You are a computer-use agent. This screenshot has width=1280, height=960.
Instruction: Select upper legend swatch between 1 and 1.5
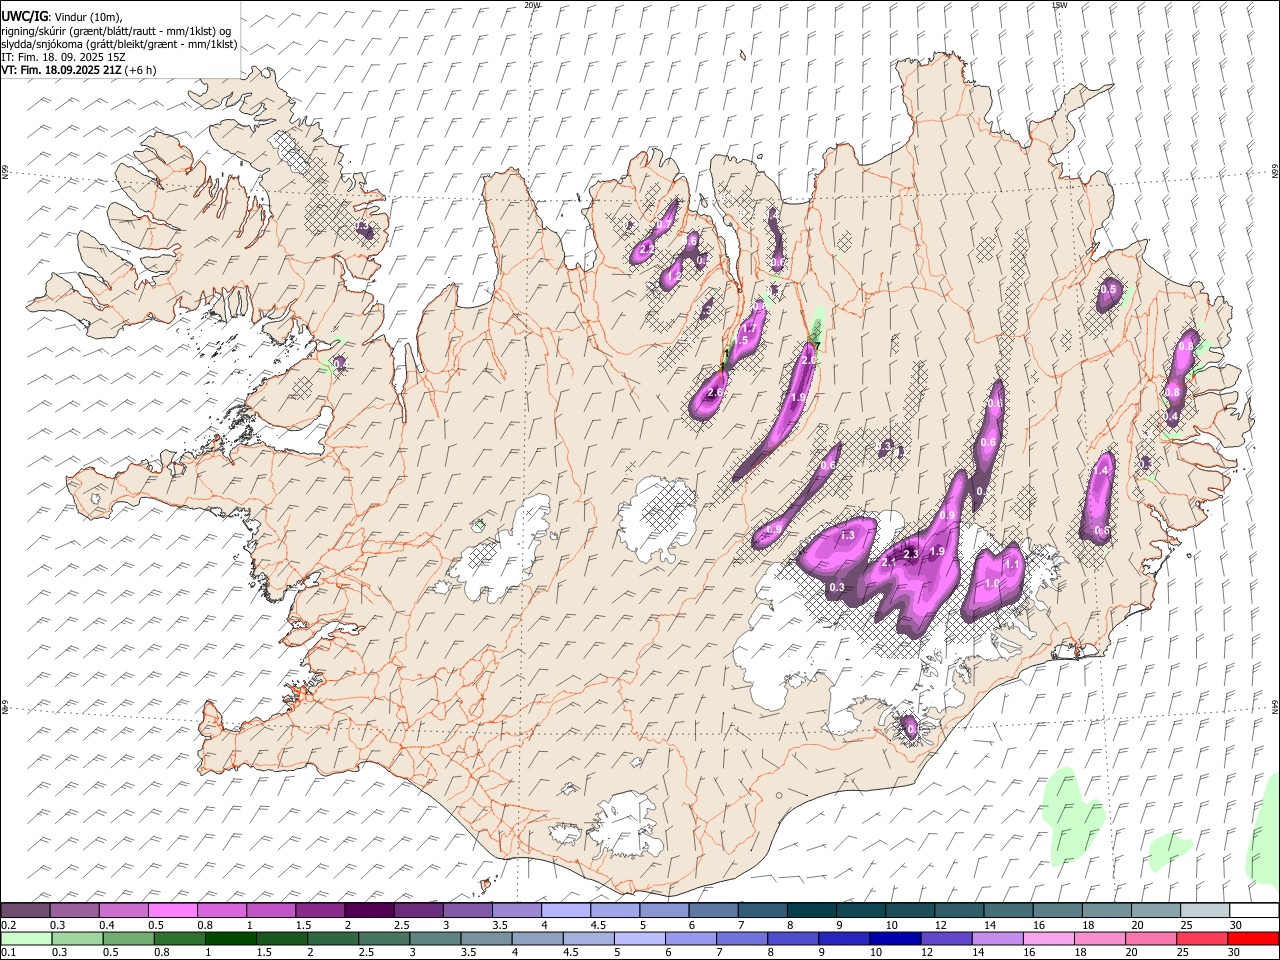(270, 910)
